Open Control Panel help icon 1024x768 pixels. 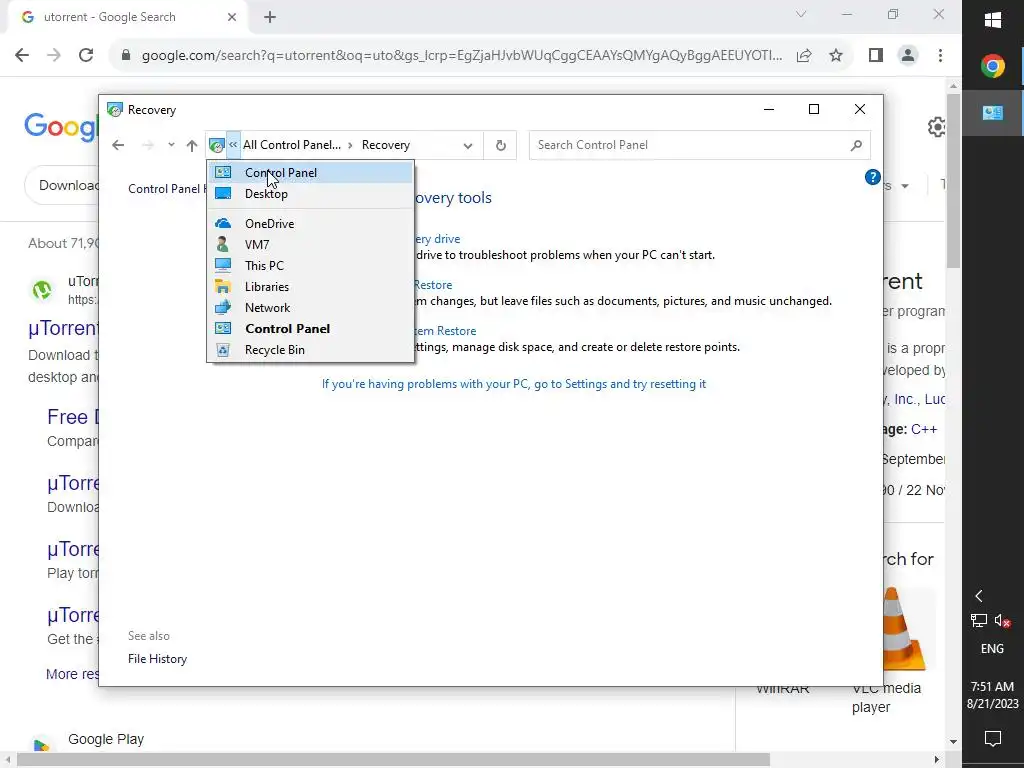tap(872, 177)
